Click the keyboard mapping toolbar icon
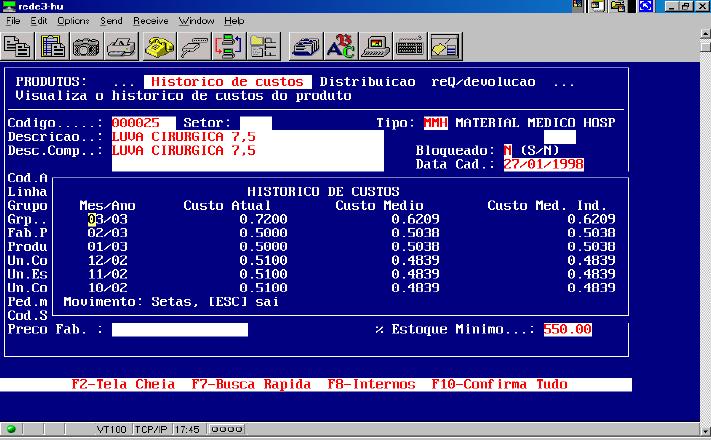Screen dimensions: 711x440 tap(410, 46)
